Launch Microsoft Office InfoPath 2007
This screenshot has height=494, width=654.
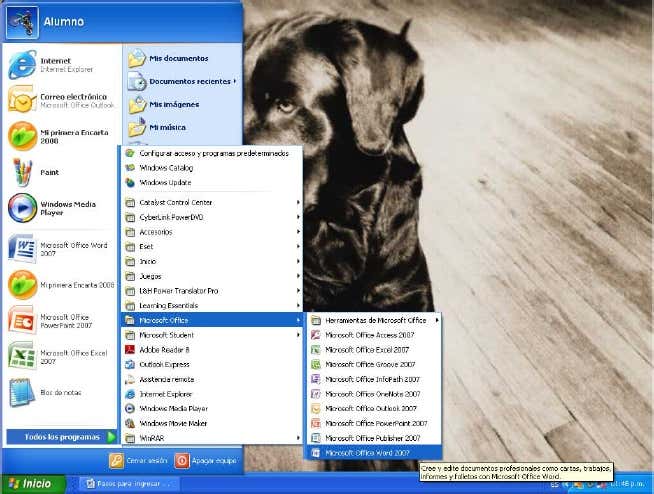coord(374,379)
